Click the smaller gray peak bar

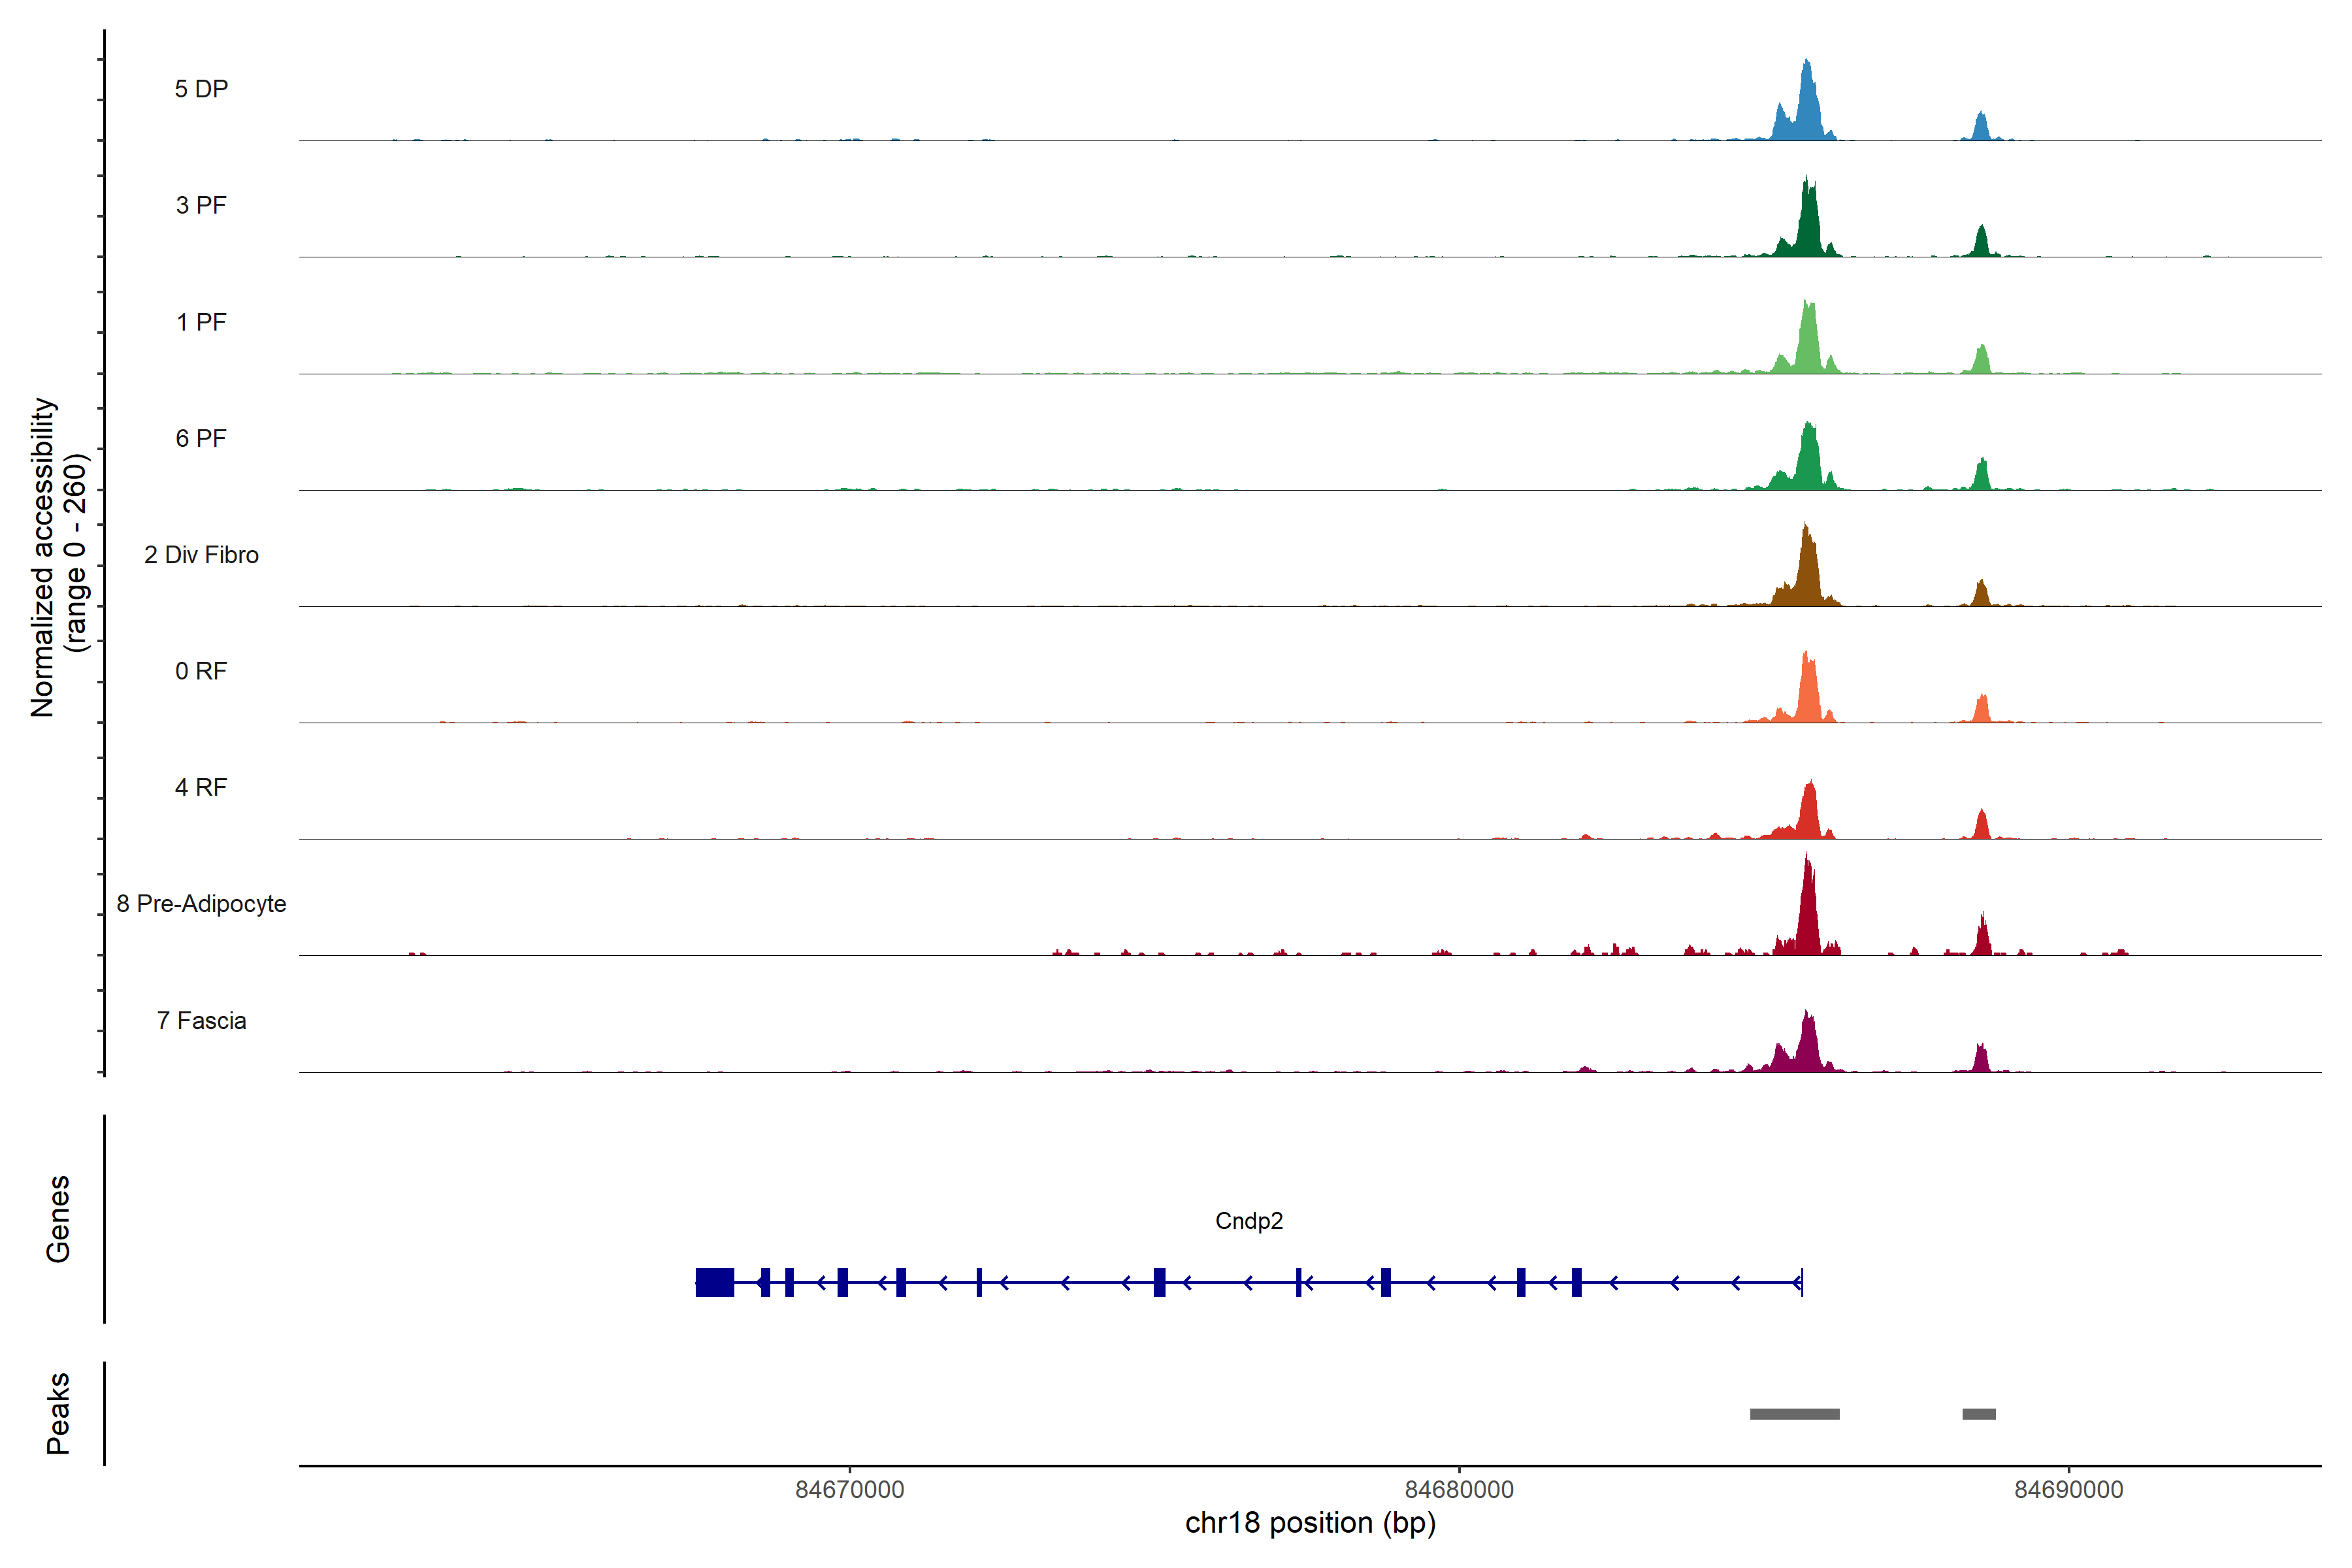(x=1978, y=1414)
